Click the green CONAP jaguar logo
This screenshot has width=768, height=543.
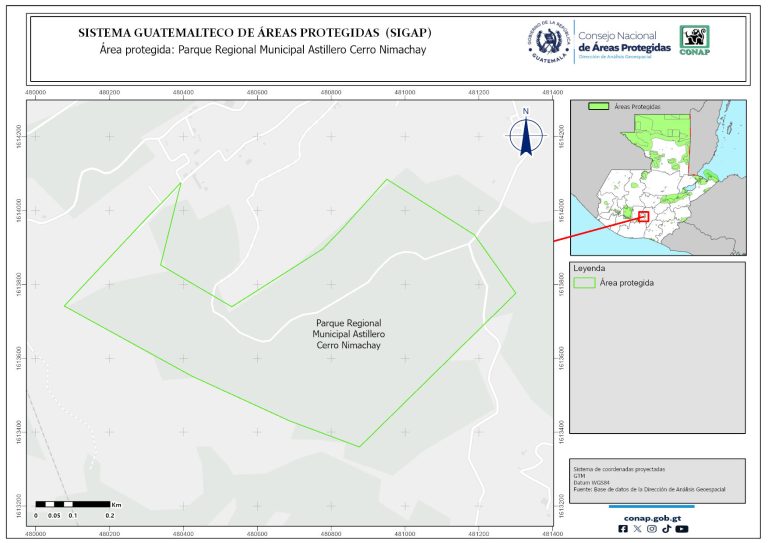(x=696, y=39)
